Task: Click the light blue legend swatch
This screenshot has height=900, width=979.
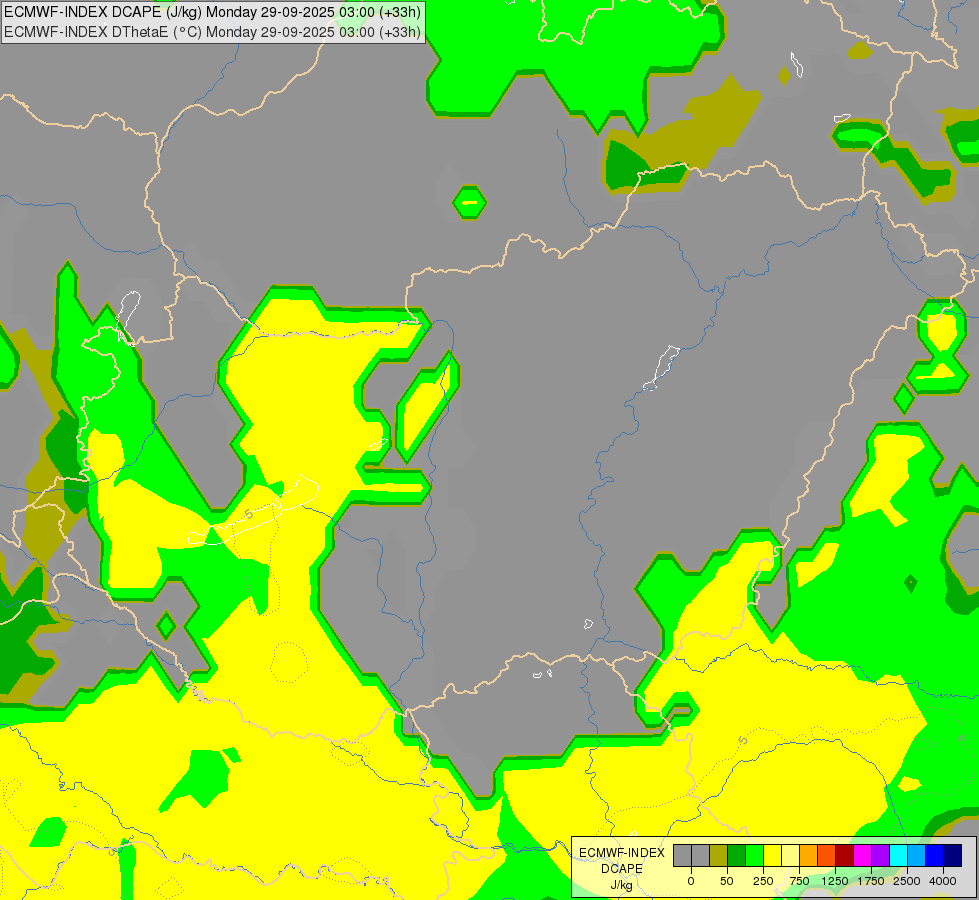Action: click(917, 855)
